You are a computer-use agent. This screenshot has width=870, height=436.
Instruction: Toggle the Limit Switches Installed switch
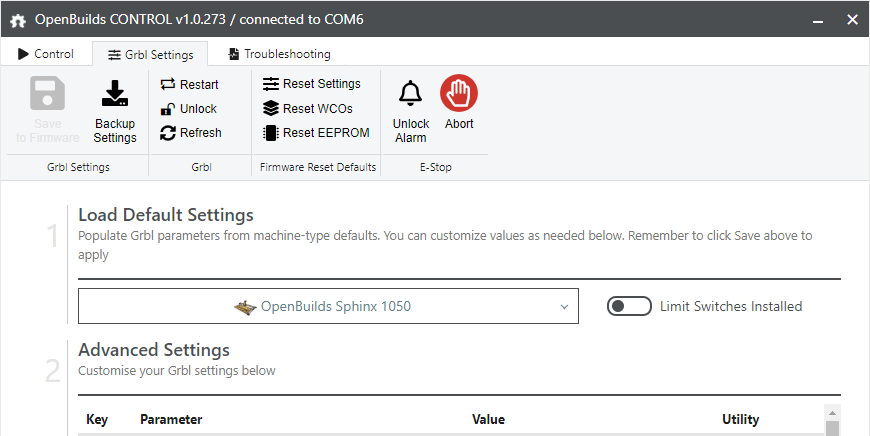(629, 306)
